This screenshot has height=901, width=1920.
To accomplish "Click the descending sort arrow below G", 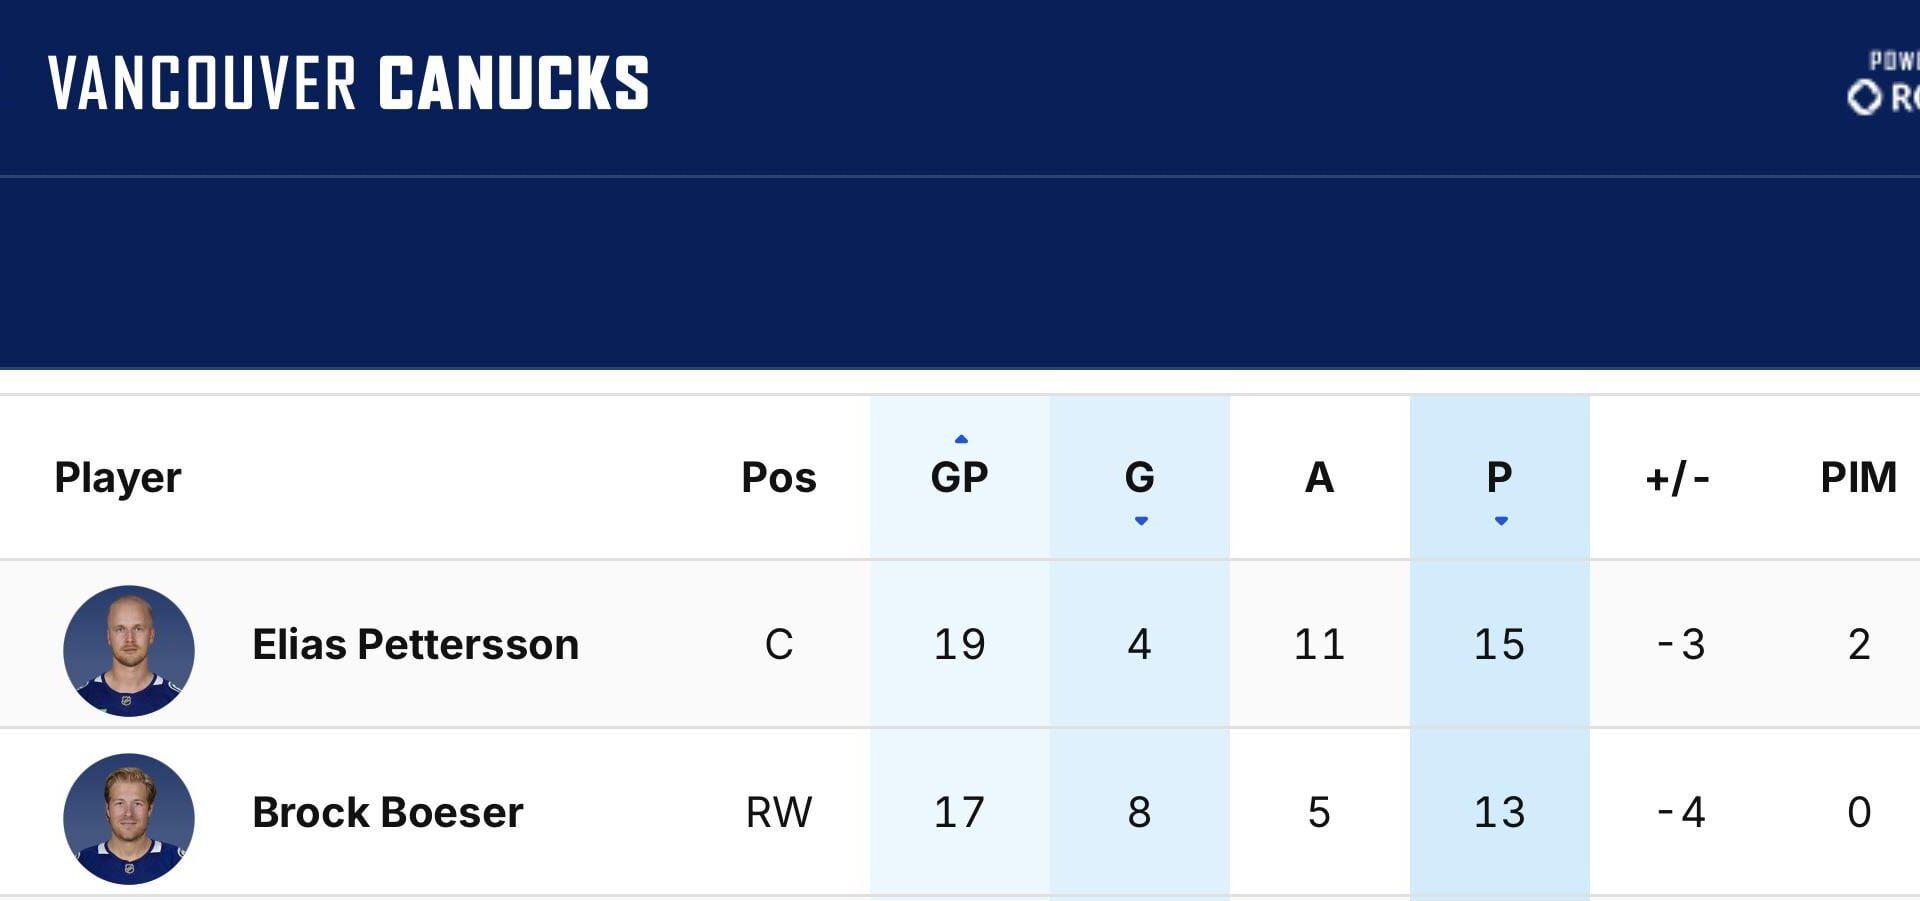I will (1140, 520).
